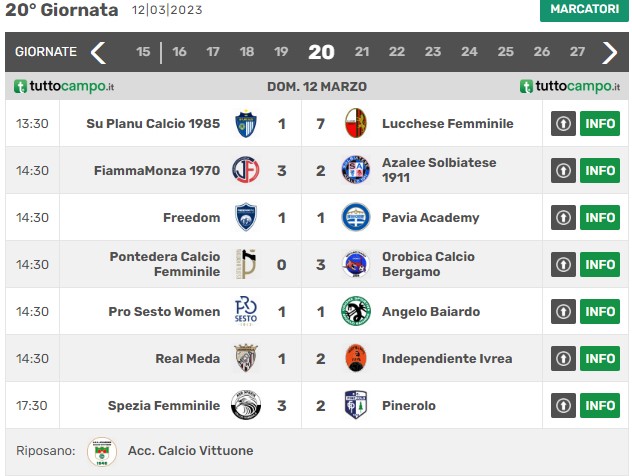Image resolution: width=632 pixels, height=476 pixels.
Task: Click the Lucchese Femminile team crest
Action: coord(356,123)
